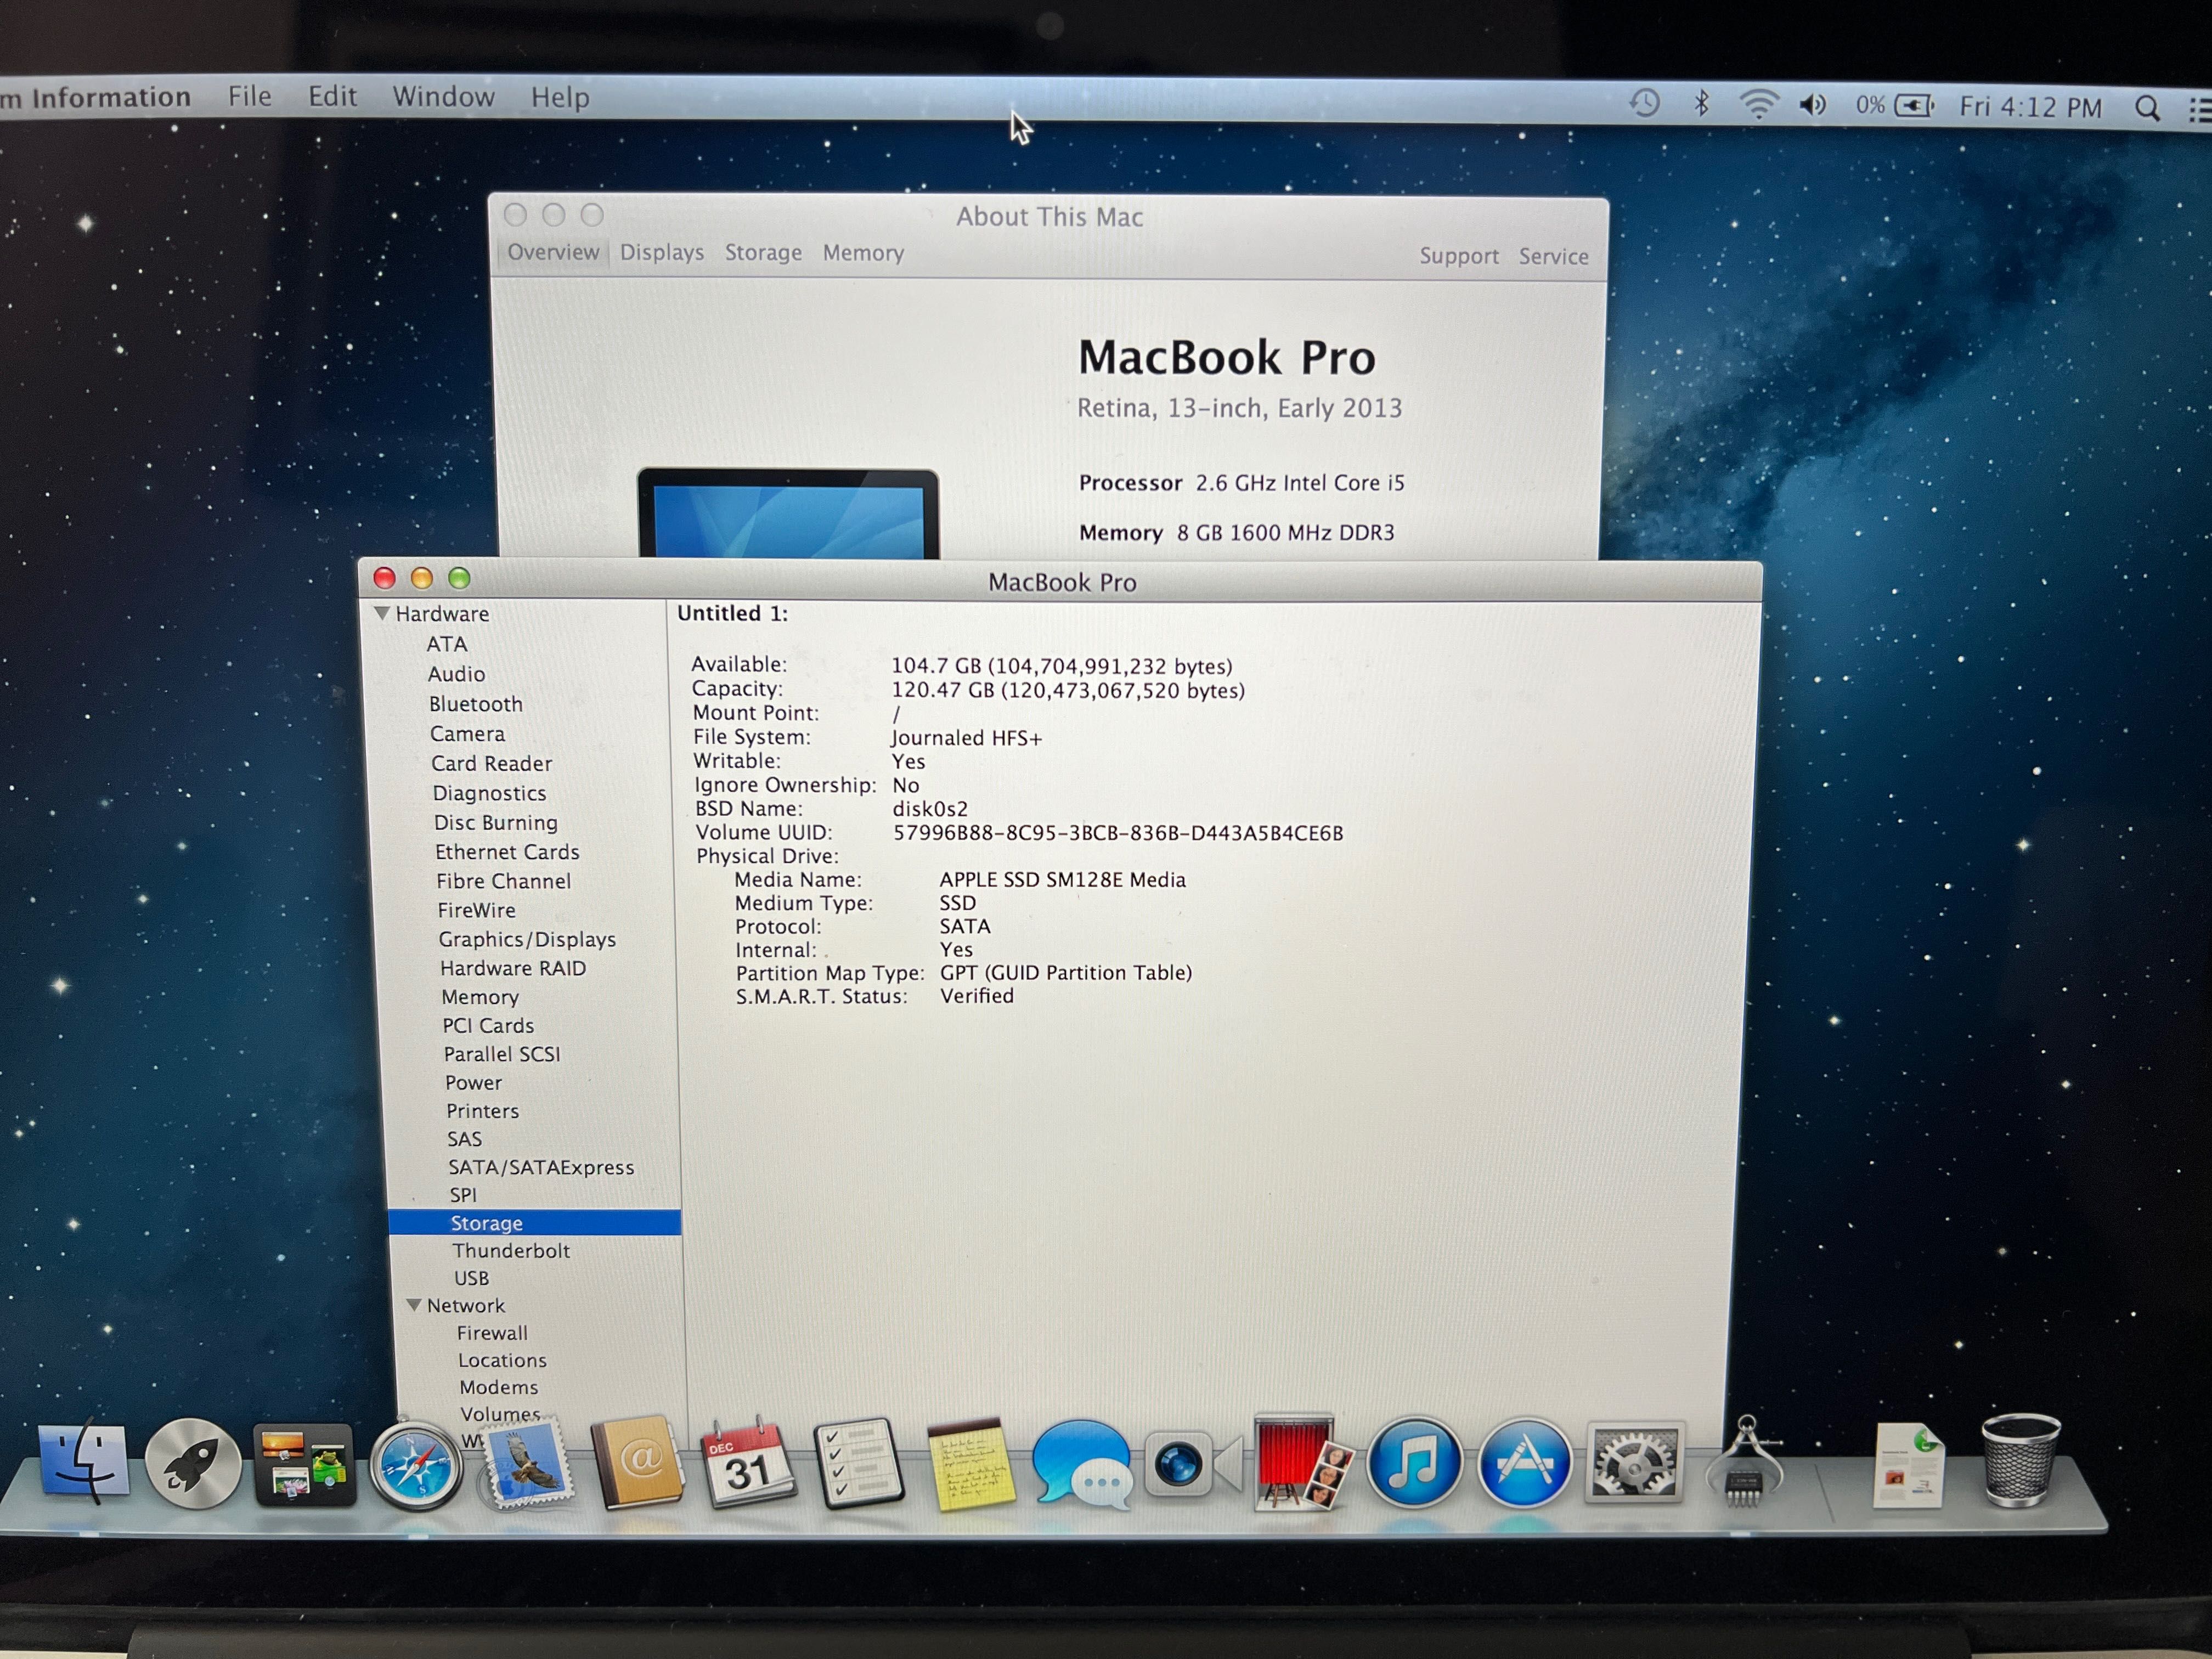Select Diagnostics in the sidebar
2212x1659 pixels.
click(489, 793)
